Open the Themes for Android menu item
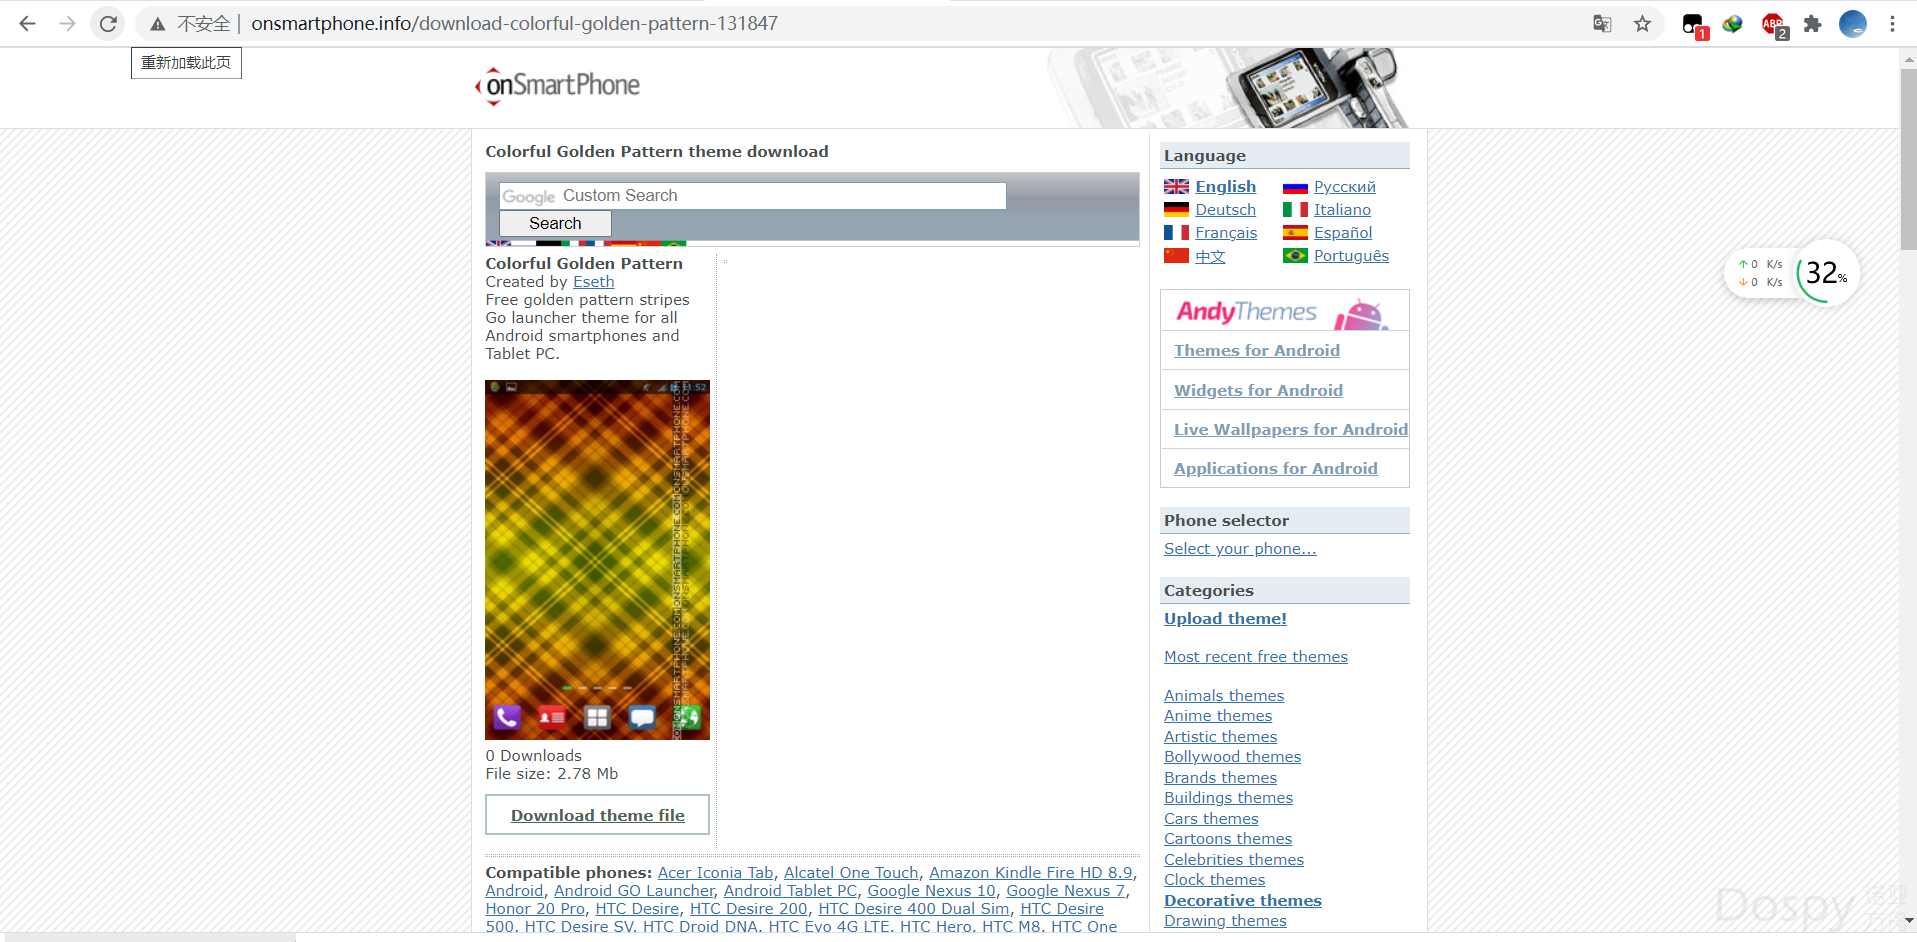This screenshot has height=942, width=1917. coord(1256,351)
